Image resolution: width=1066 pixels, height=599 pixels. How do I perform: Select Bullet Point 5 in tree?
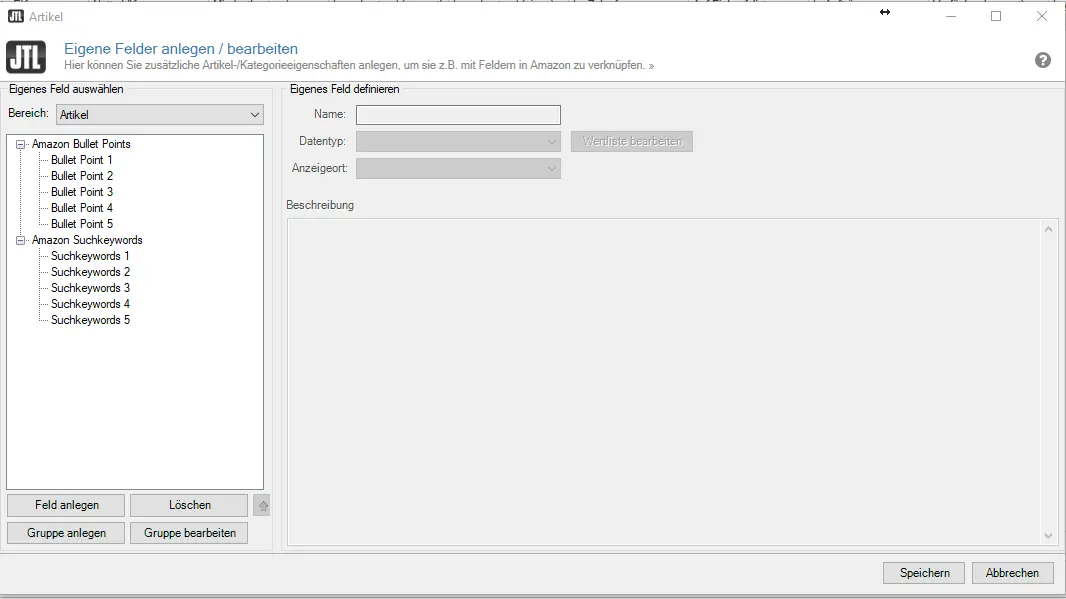pyautogui.click(x=82, y=224)
